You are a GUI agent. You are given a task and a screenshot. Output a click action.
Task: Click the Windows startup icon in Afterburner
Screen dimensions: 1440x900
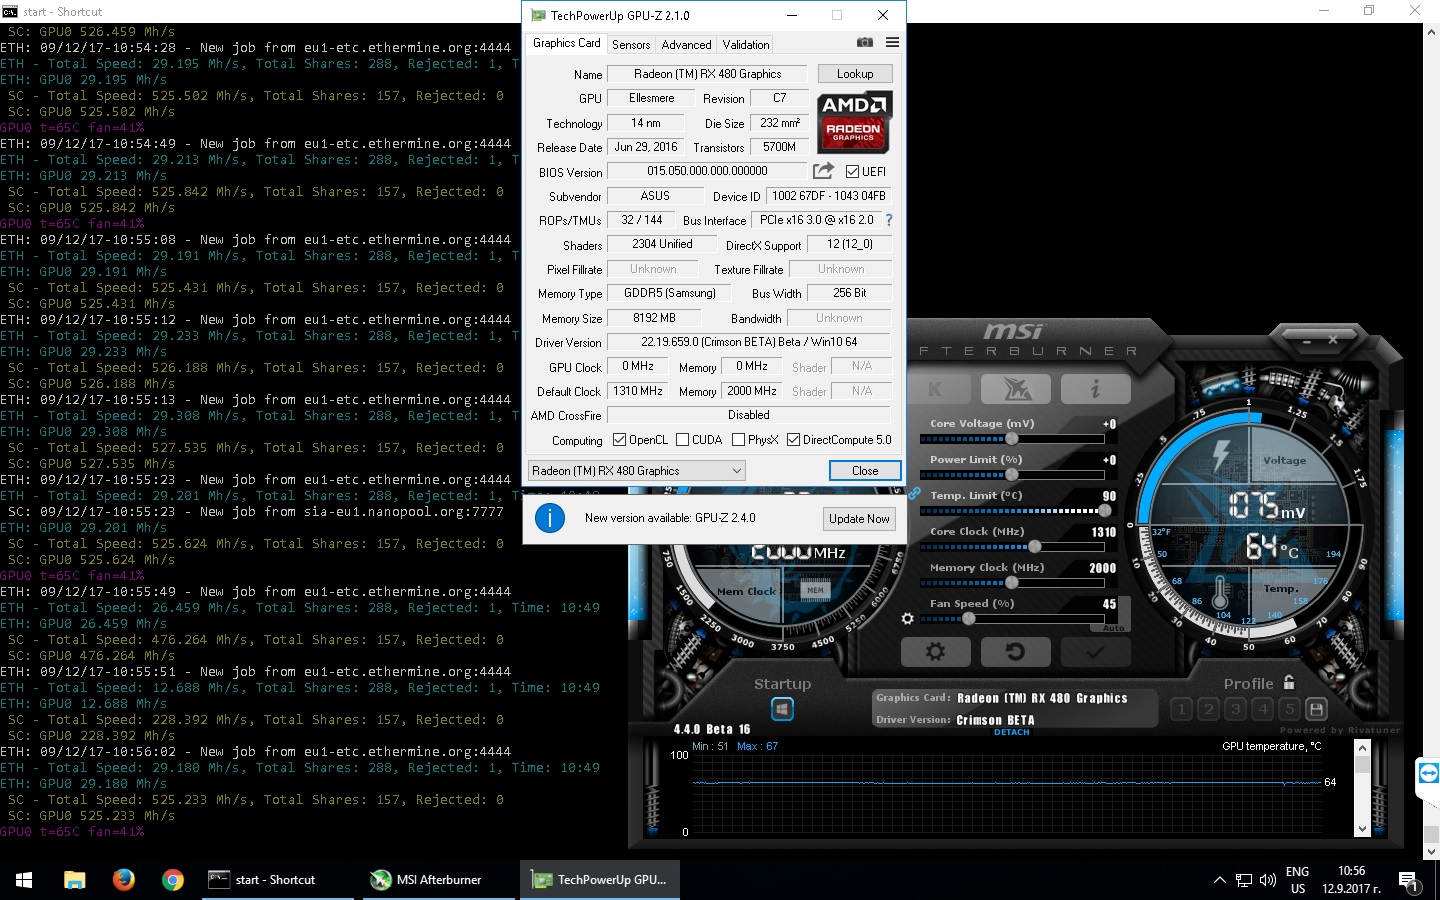click(782, 709)
